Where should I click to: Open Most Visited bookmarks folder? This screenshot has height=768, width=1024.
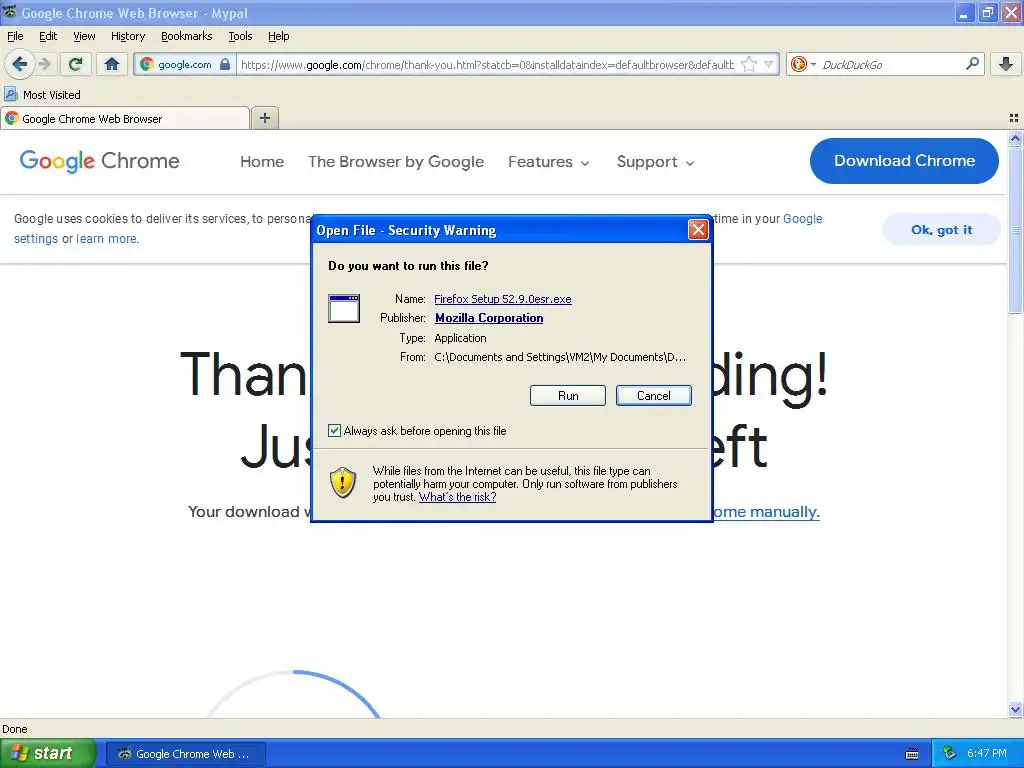43,95
